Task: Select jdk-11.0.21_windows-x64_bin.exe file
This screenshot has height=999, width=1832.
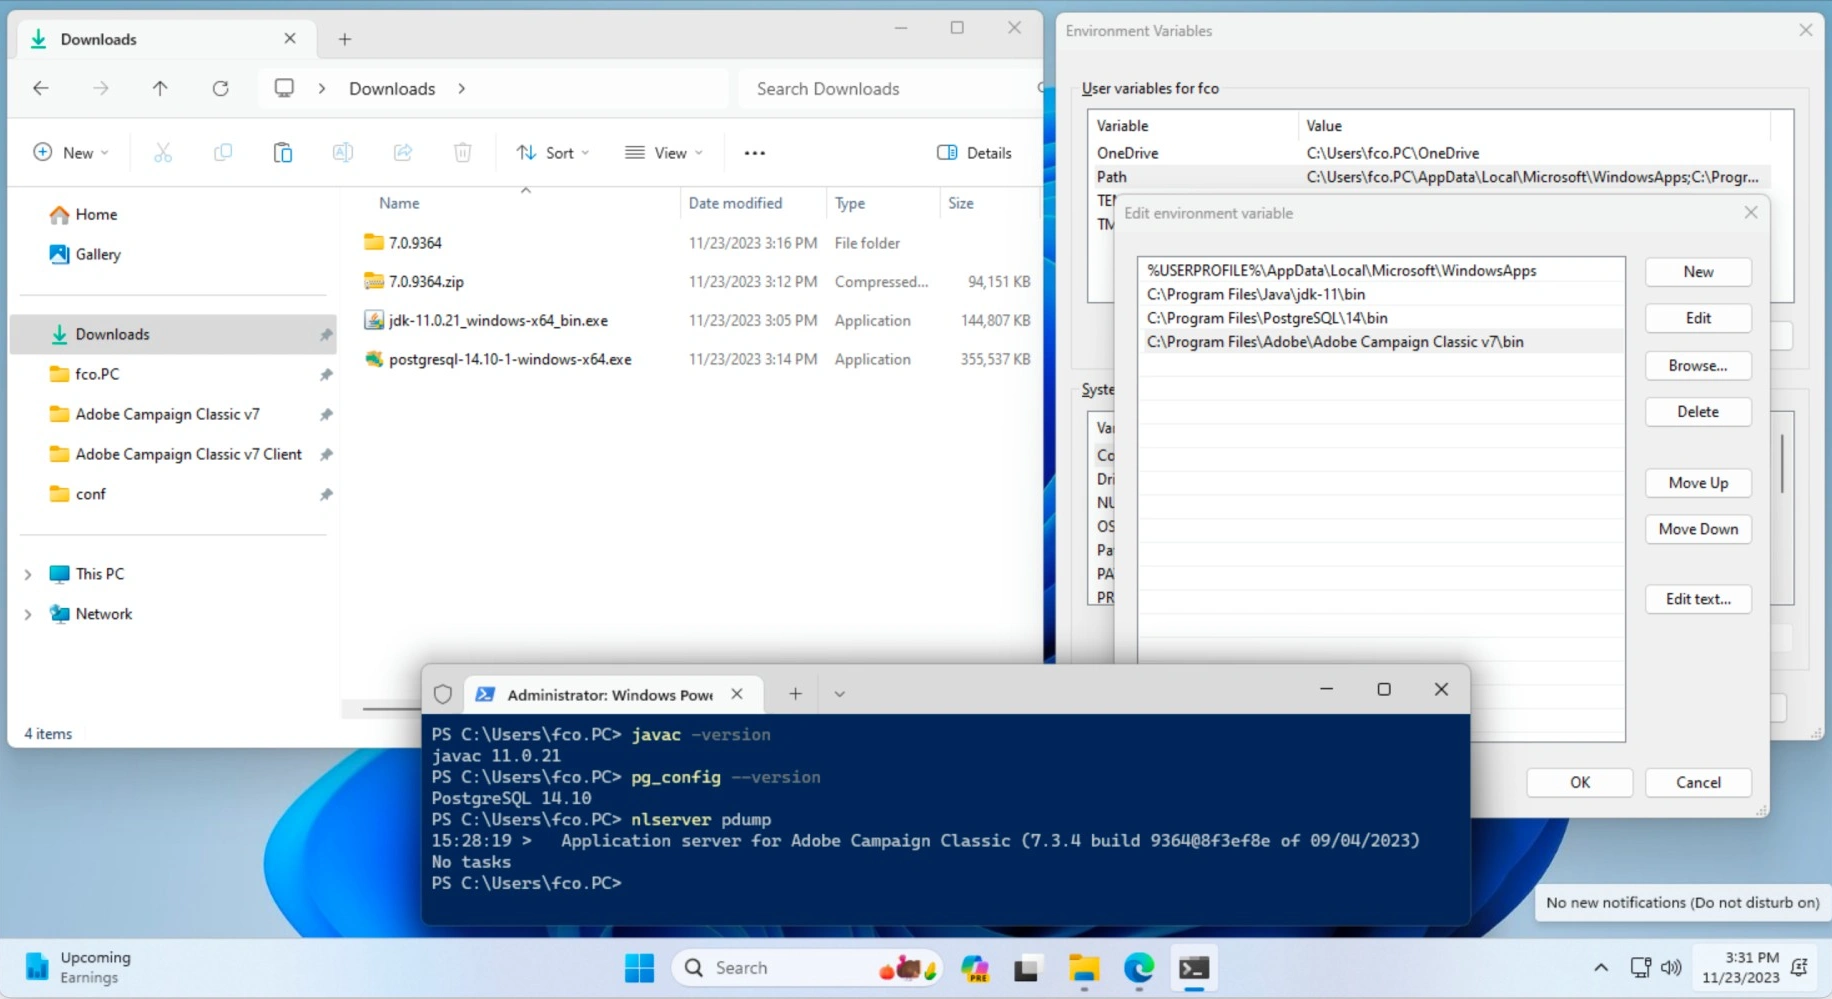Action: (x=498, y=321)
